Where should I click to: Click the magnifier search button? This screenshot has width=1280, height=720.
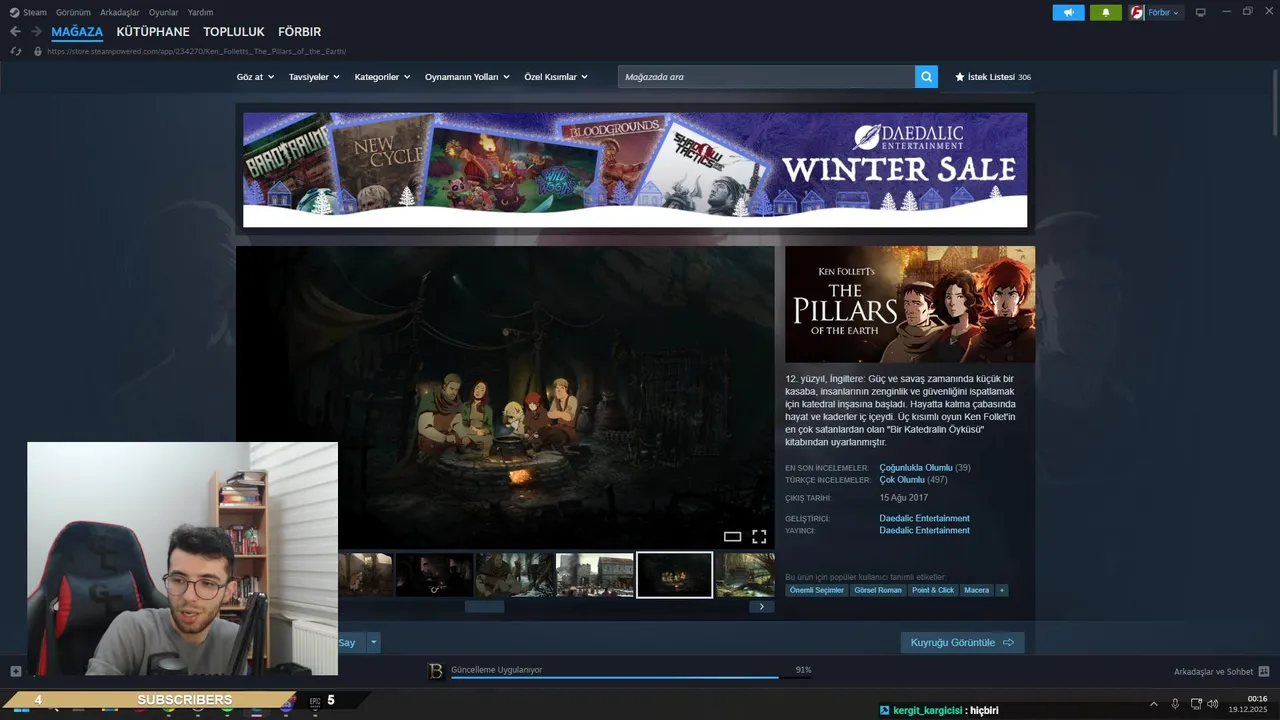coord(926,76)
